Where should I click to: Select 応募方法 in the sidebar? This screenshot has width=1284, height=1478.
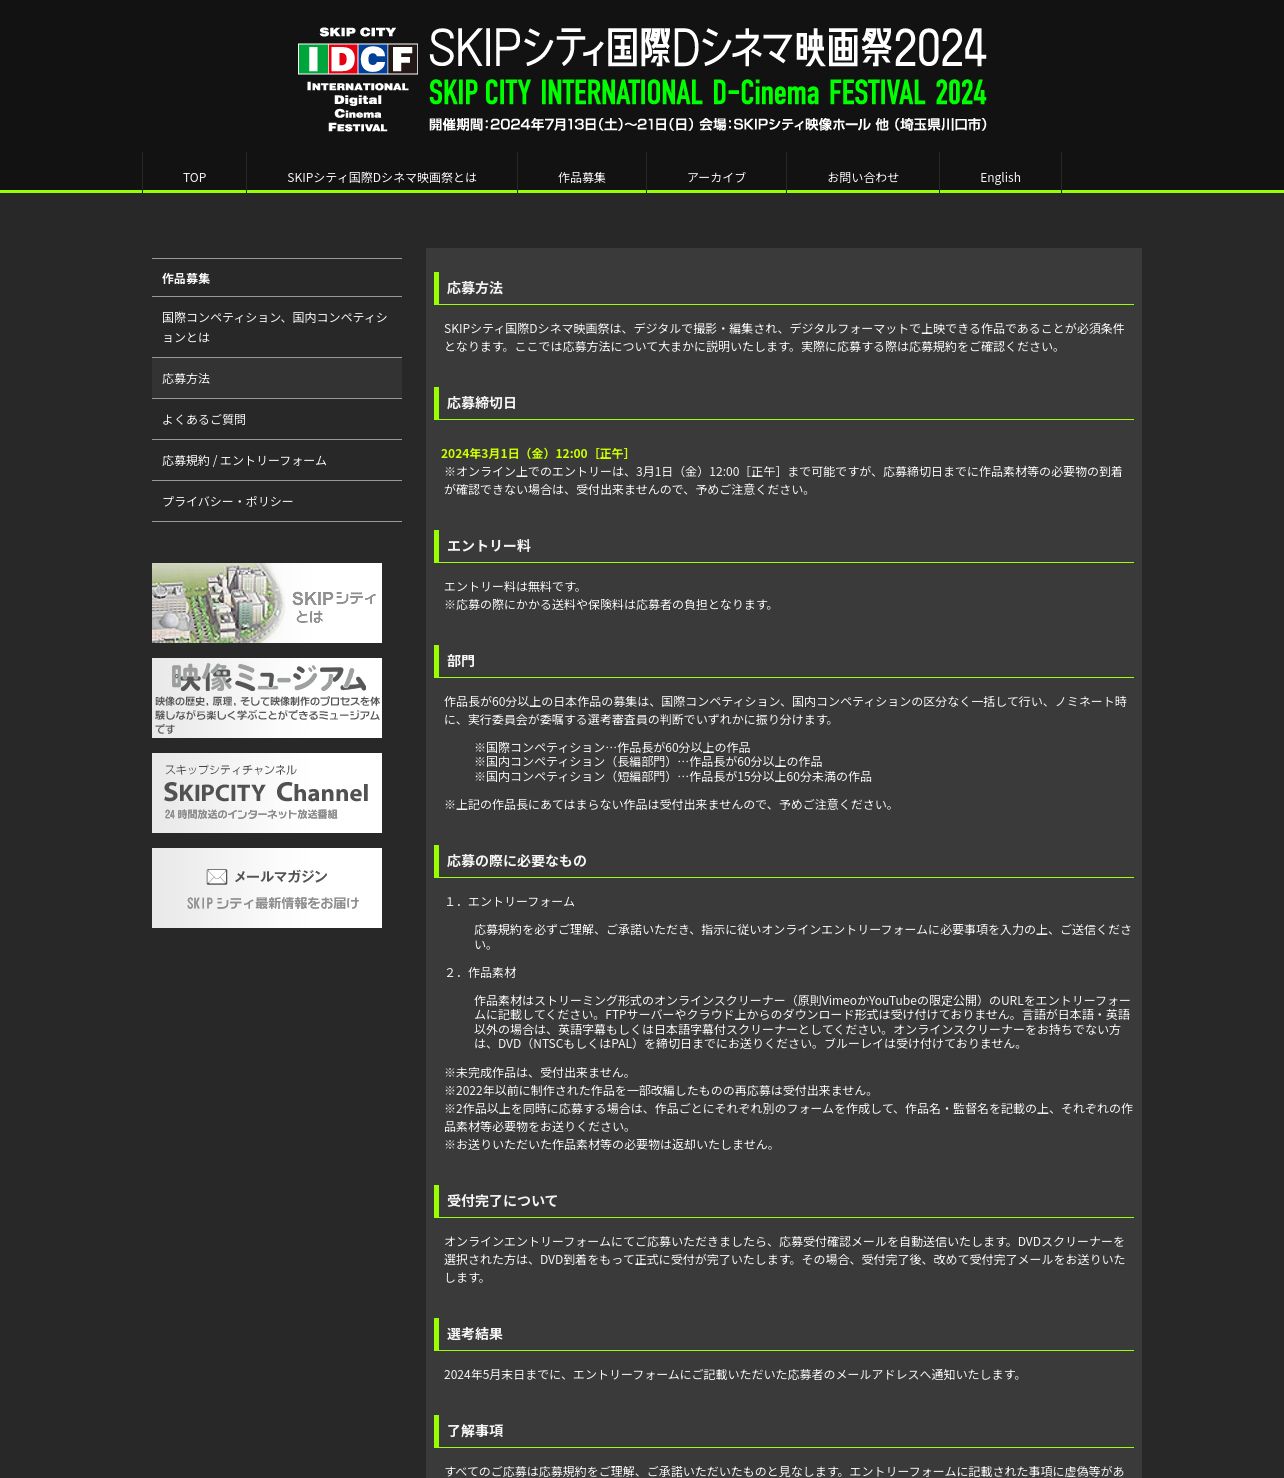click(x=277, y=378)
